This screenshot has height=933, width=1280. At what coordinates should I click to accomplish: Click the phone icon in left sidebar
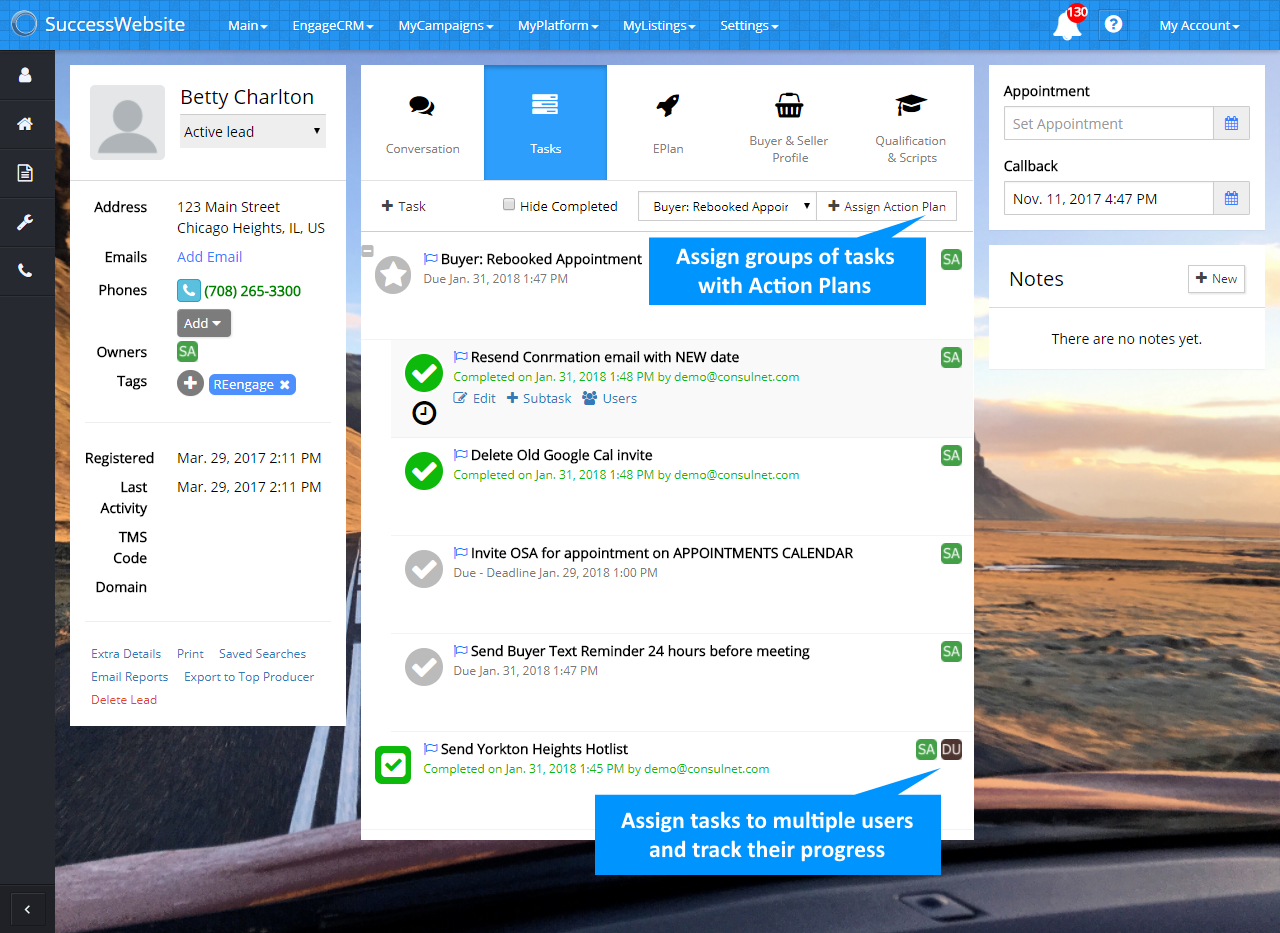pyautogui.click(x=26, y=271)
